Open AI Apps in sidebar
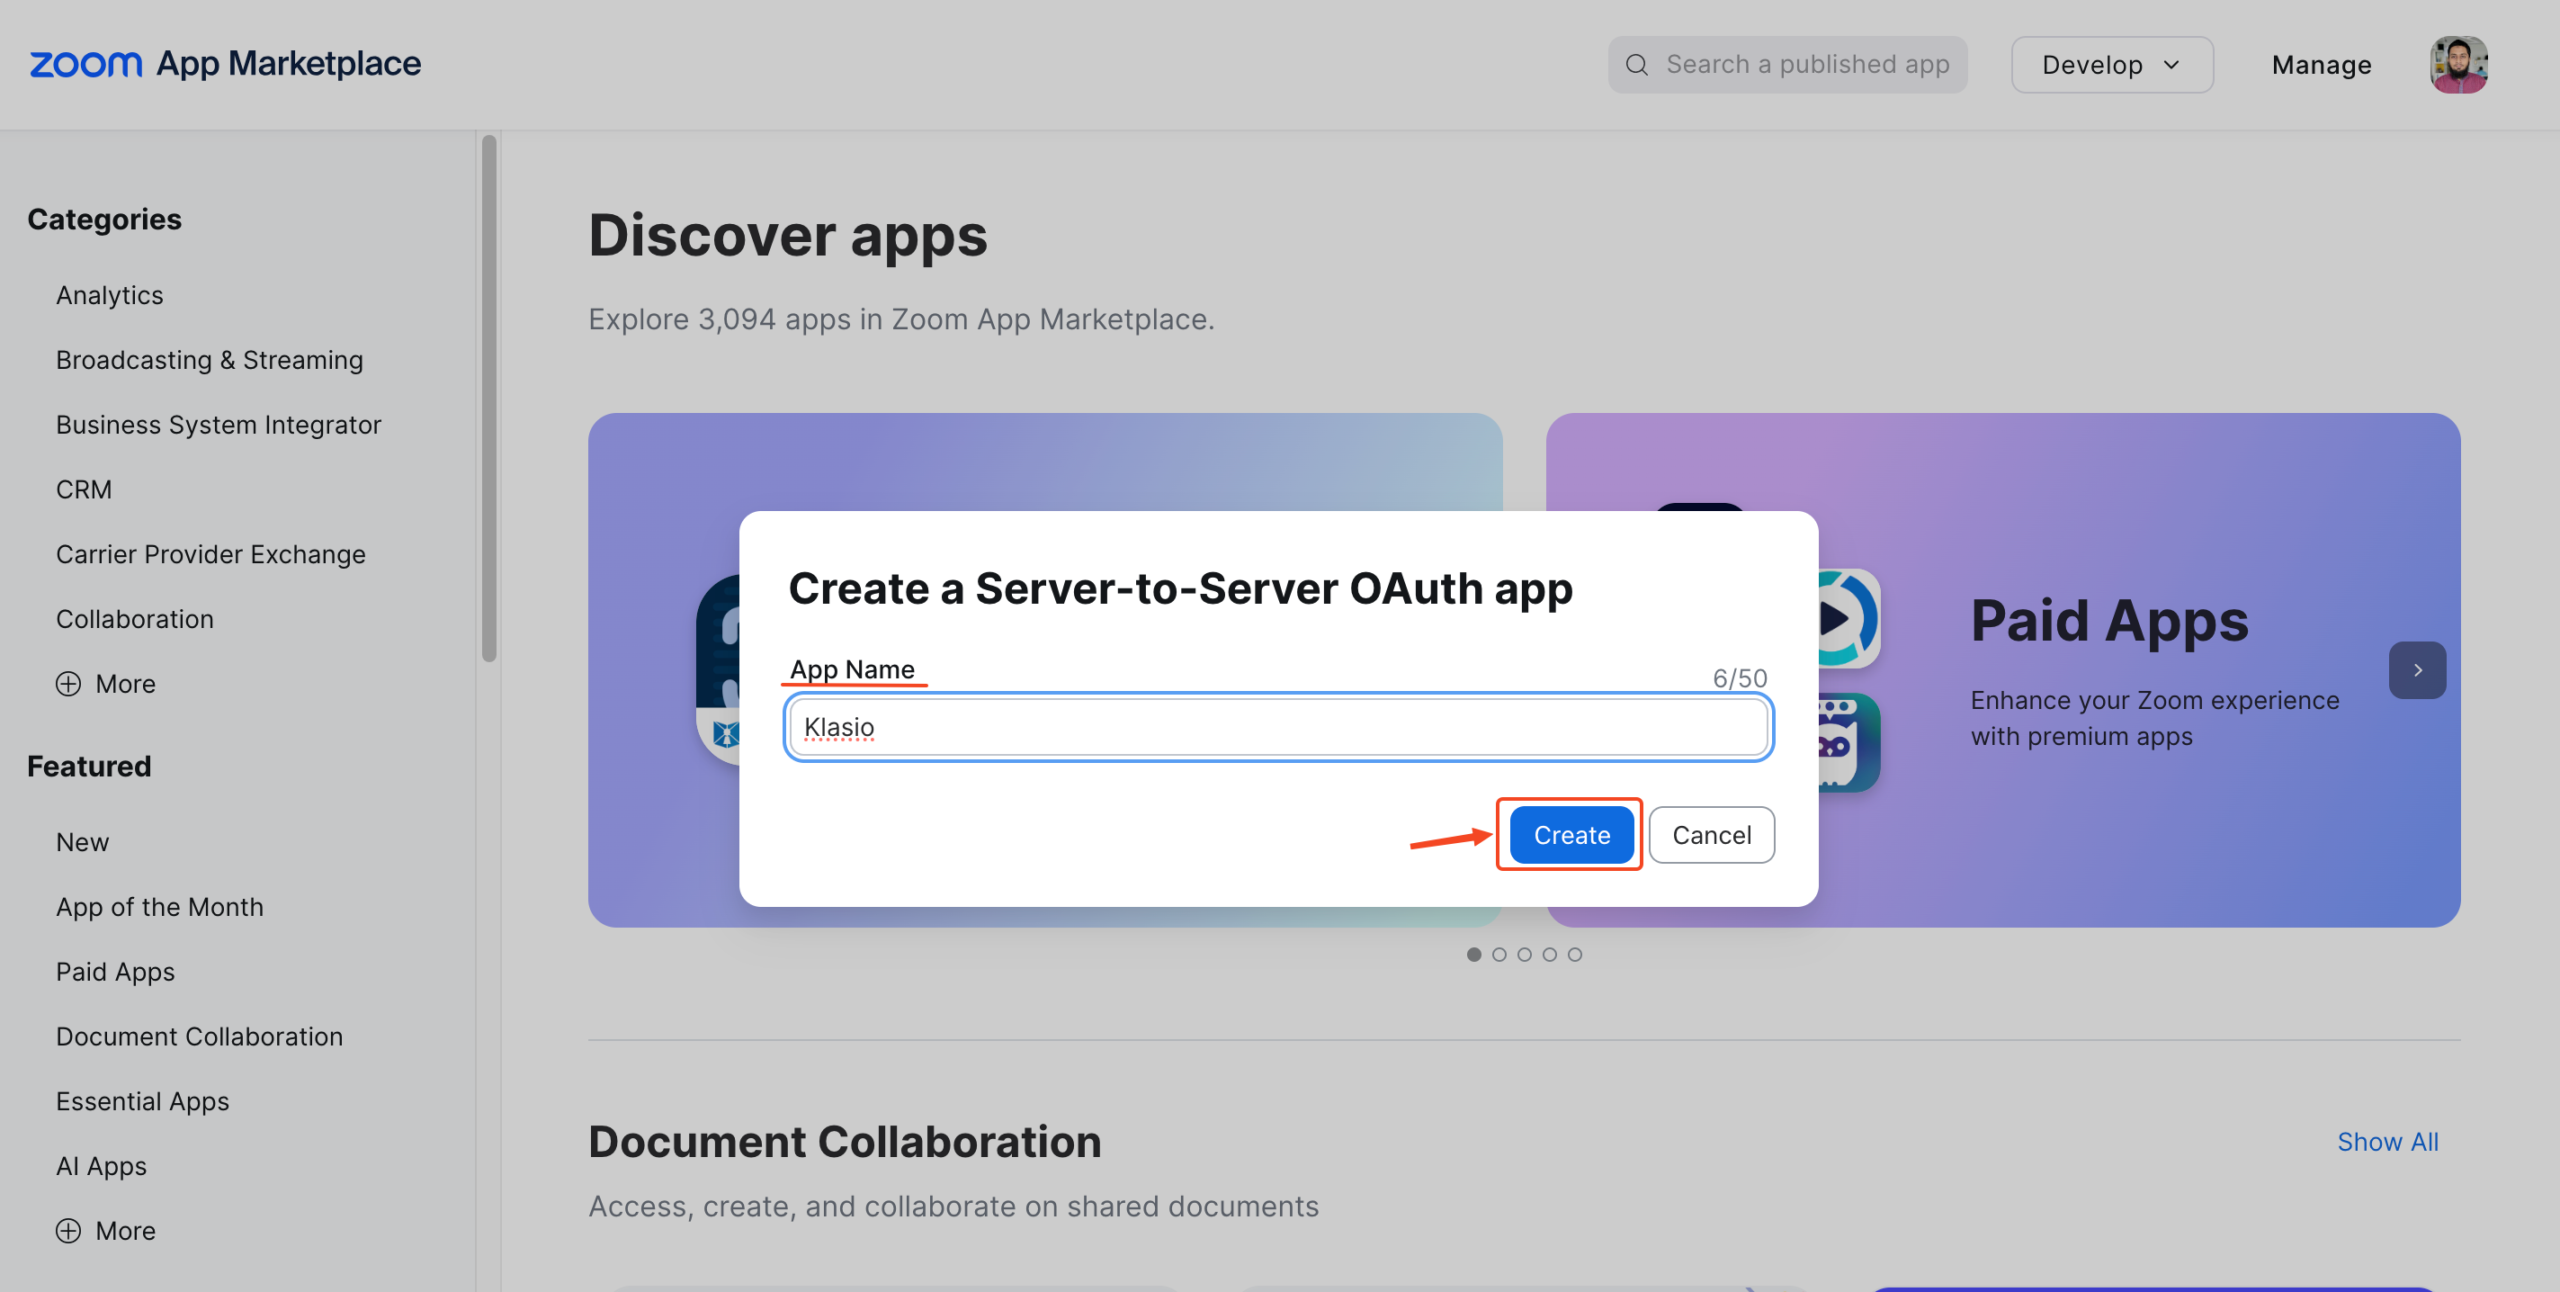This screenshot has width=2560, height=1292. click(x=101, y=1167)
